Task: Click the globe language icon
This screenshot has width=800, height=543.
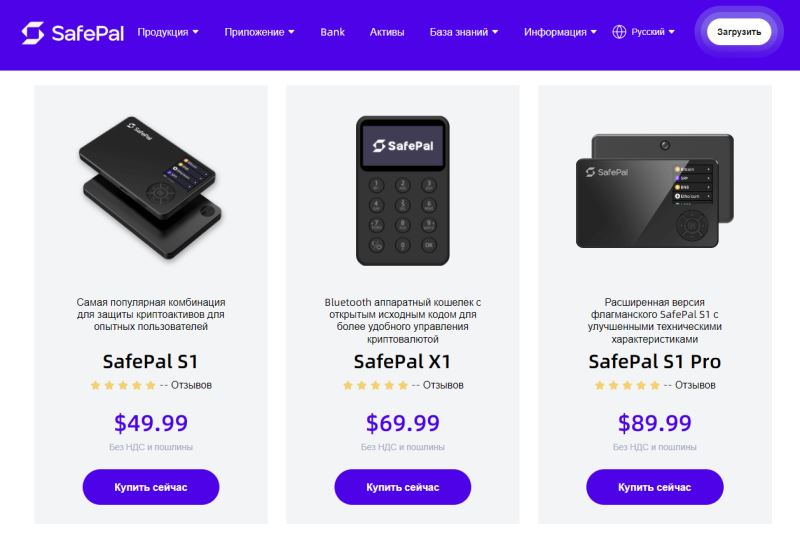Action: [x=619, y=32]
